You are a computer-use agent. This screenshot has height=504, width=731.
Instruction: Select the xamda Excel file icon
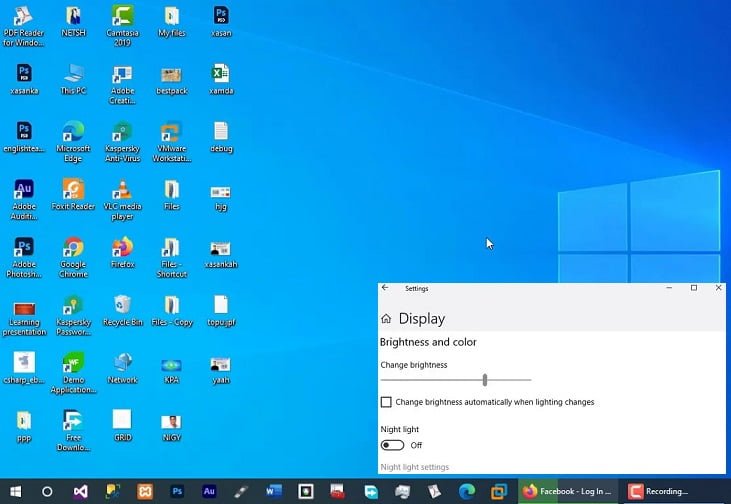point(221,80)
